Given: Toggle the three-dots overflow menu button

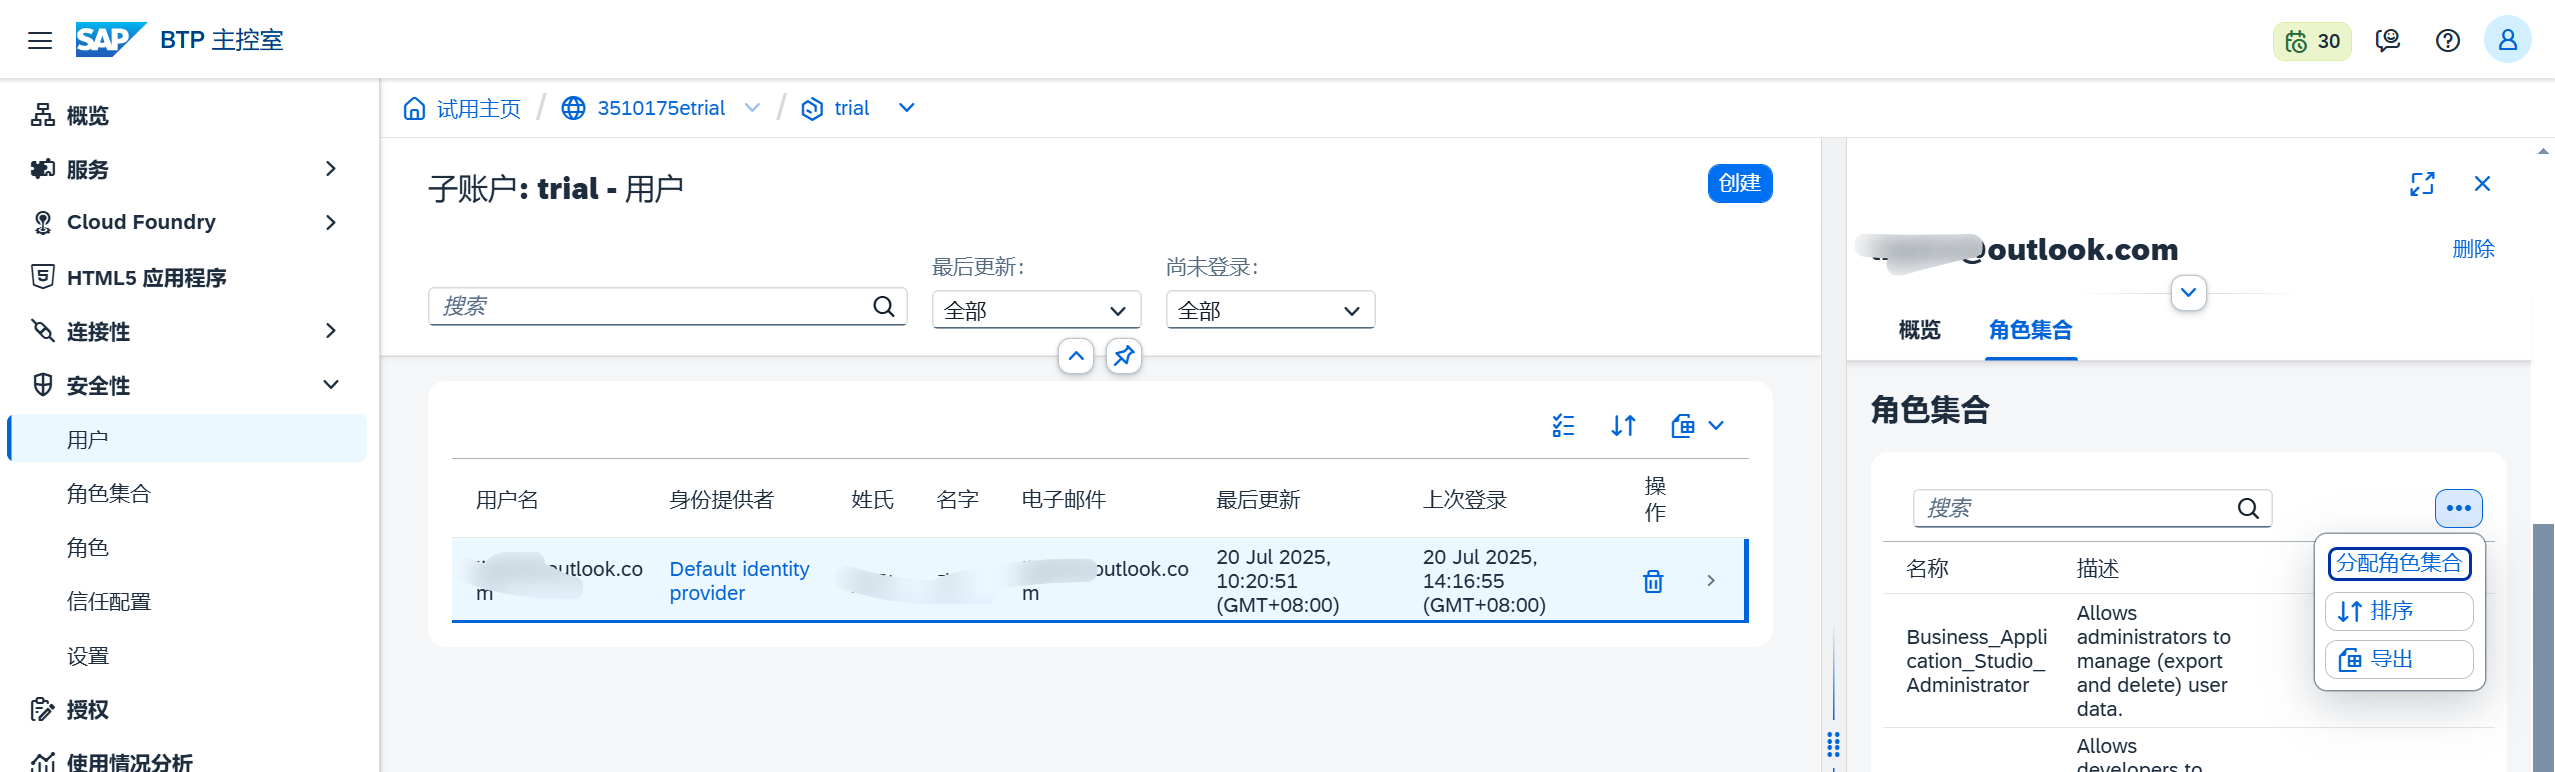Looking at the screenshot, I should coord(2459,508).
